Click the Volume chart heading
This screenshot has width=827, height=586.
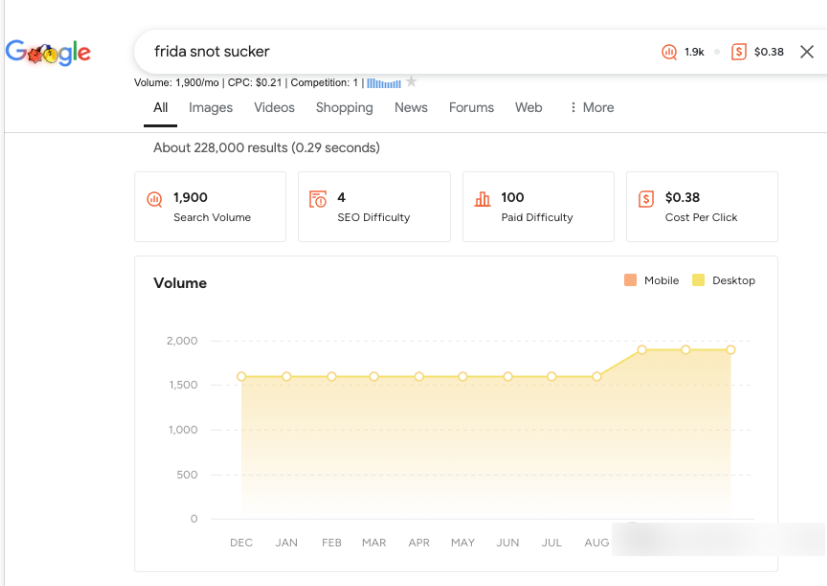pos(180,283)
